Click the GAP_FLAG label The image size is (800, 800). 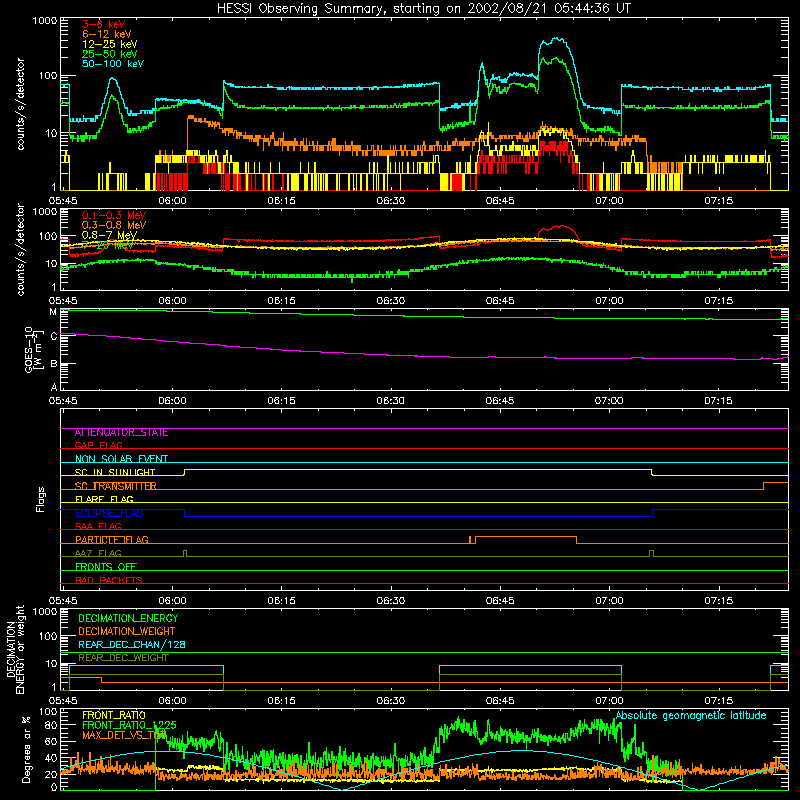coord(98,445)
